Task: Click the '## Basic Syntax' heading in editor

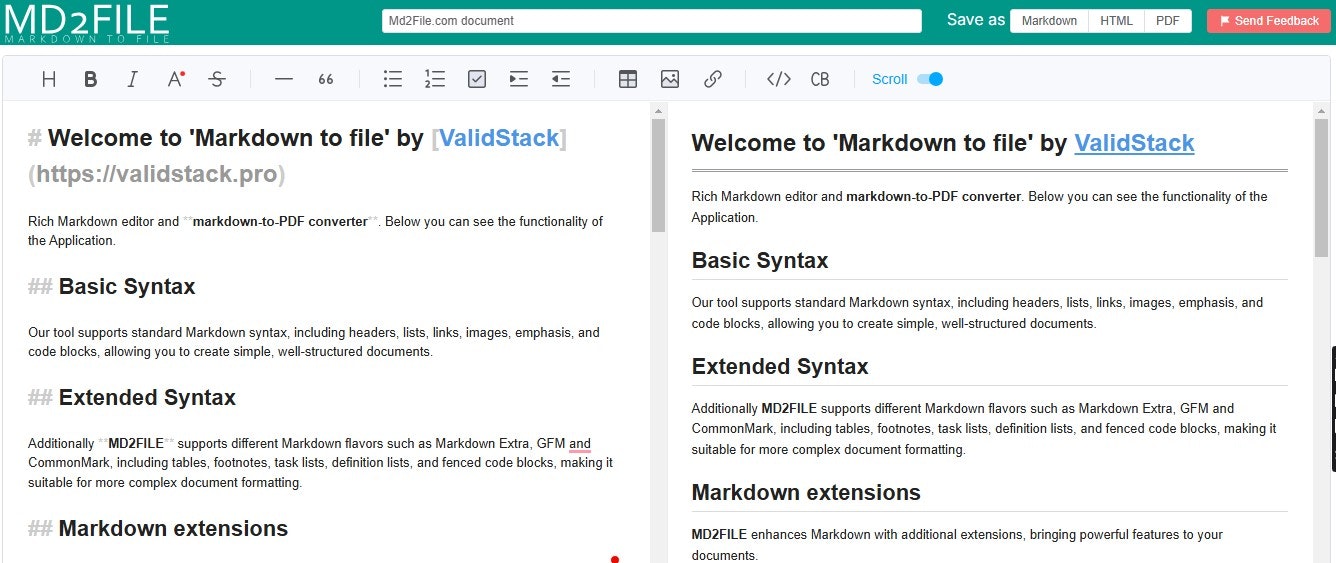Action: click(x=111, y=287)
